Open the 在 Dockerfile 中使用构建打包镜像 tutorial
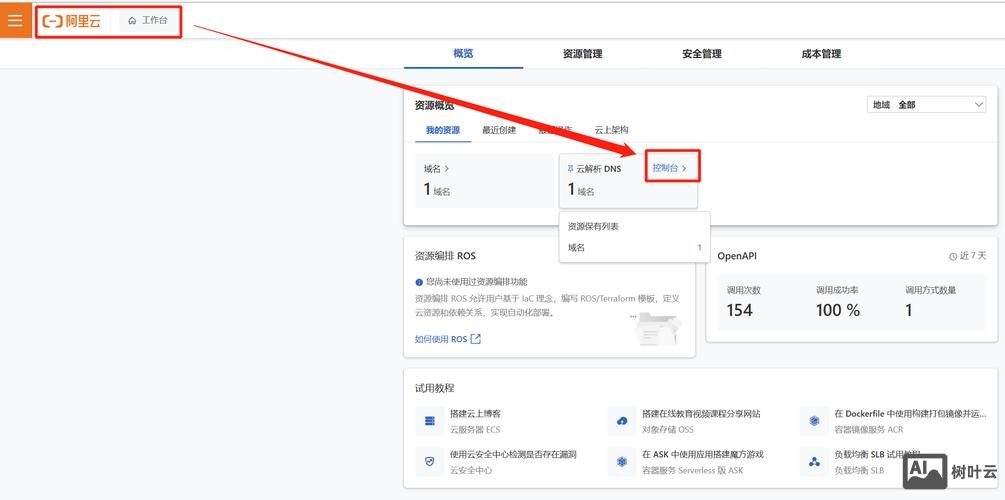The image size is (1005, 500). tap(910, 414)
